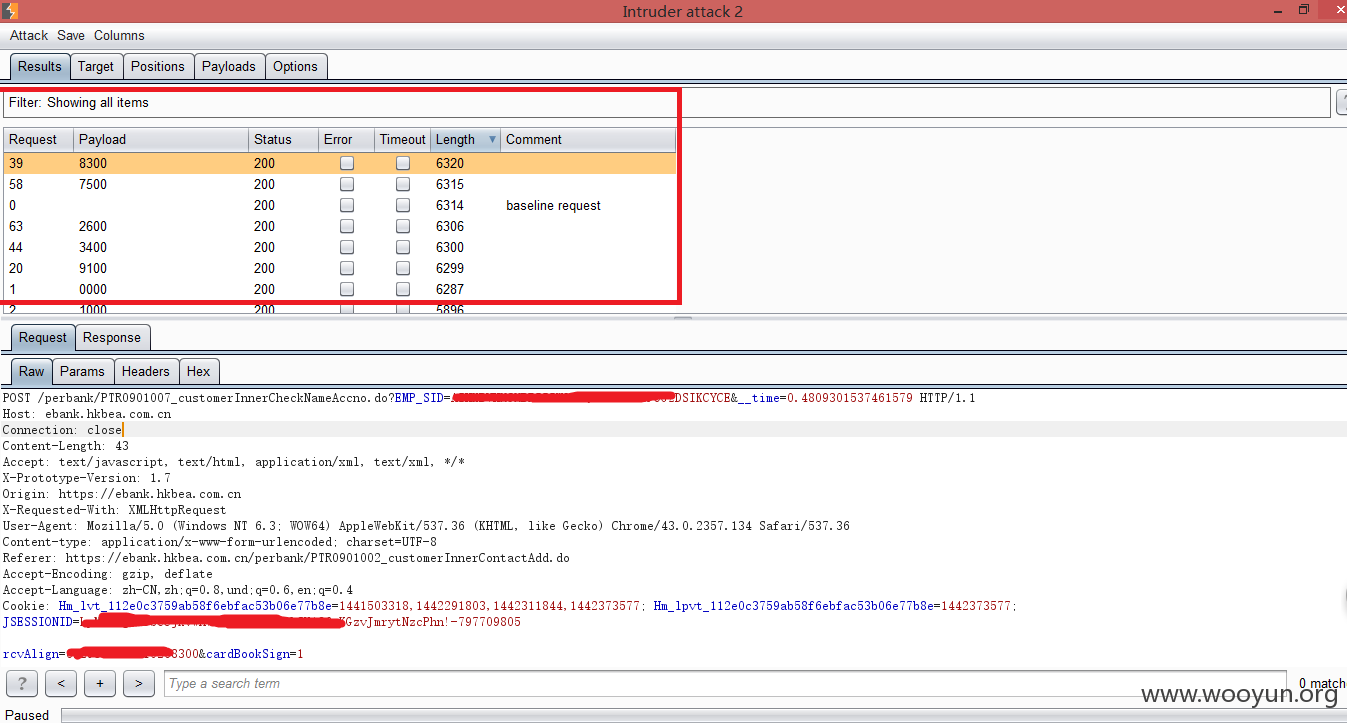Select the row with payload 9100
The image size is (1347, 723).
tap(340, 268)
